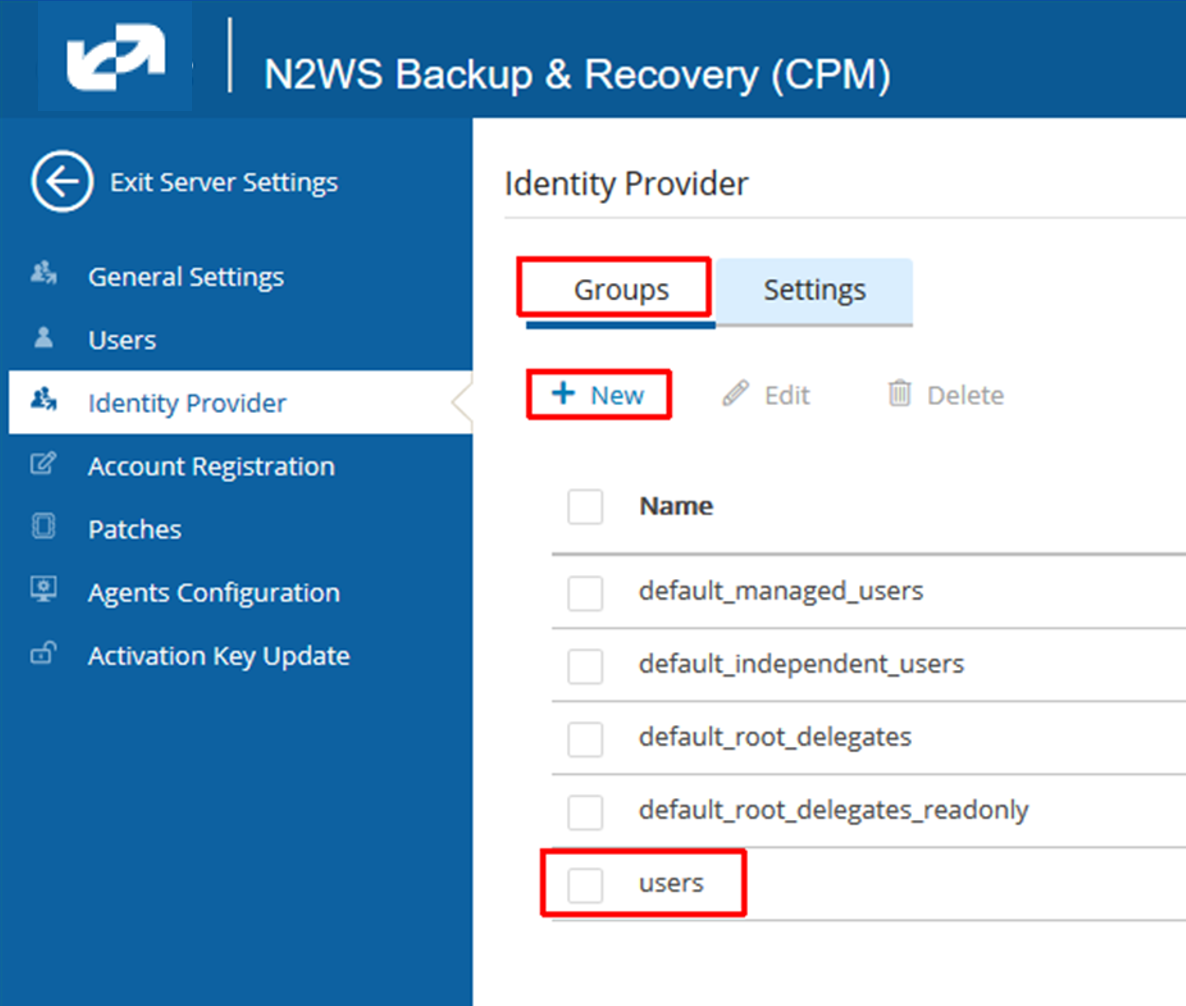Click the N2WS logo icon
Viewport: 1186px width, 1006px height.
click(115, 57)
